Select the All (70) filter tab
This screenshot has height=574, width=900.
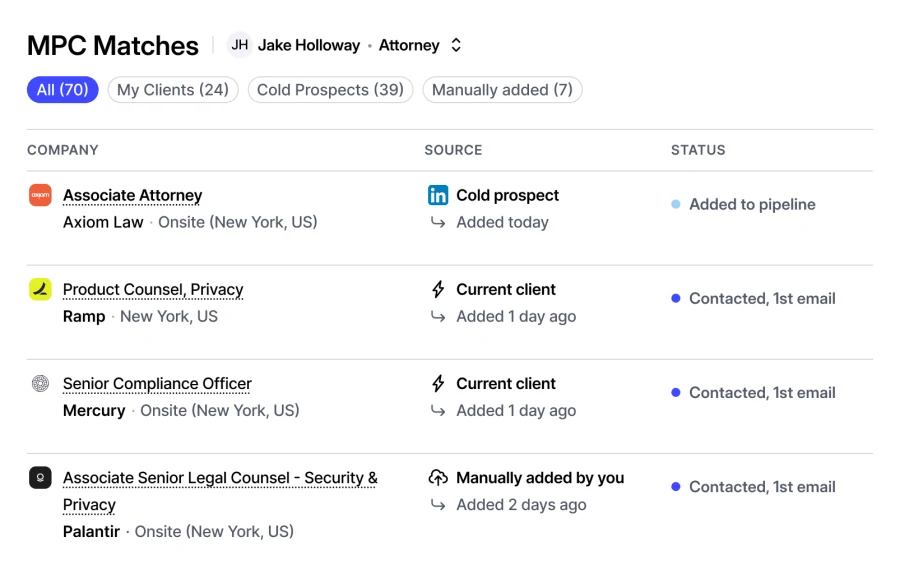tap(63, 90)
